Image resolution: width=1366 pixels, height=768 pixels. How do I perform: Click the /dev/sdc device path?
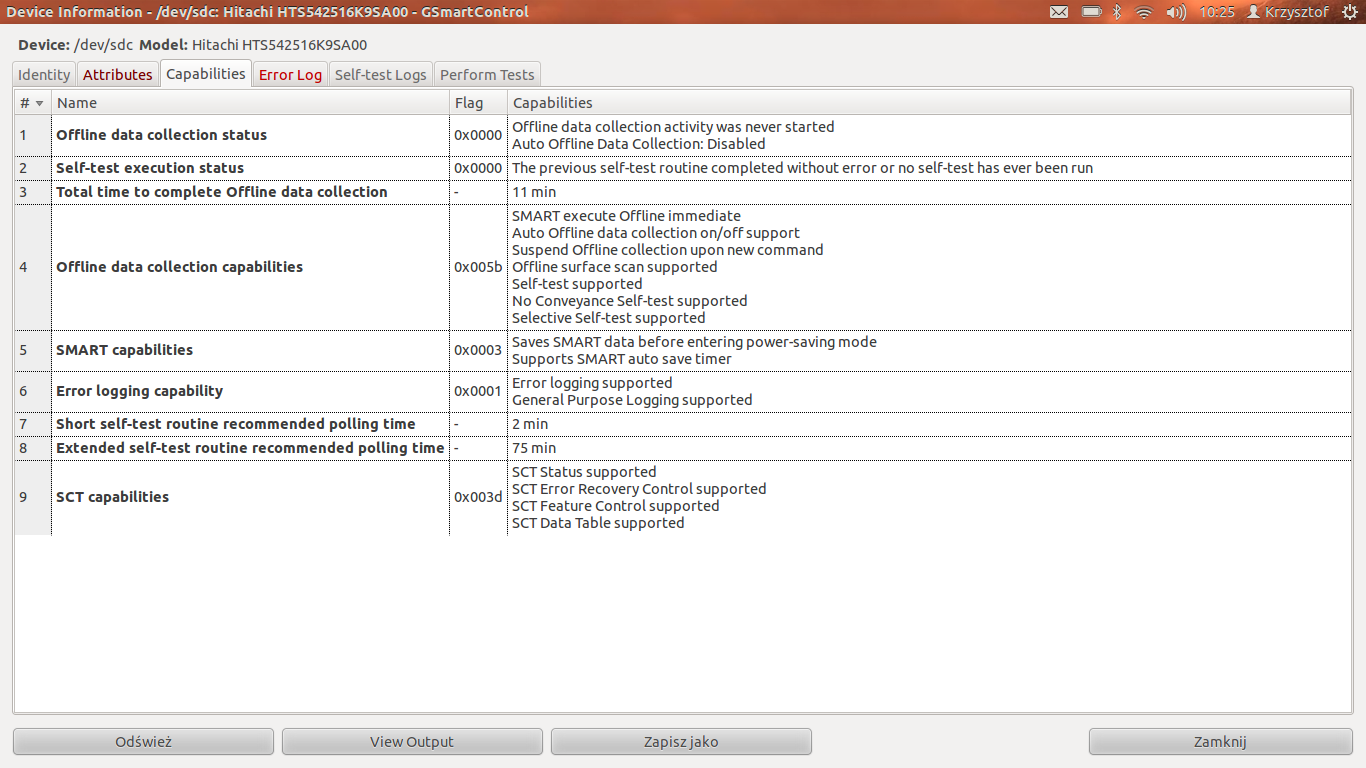104,45
